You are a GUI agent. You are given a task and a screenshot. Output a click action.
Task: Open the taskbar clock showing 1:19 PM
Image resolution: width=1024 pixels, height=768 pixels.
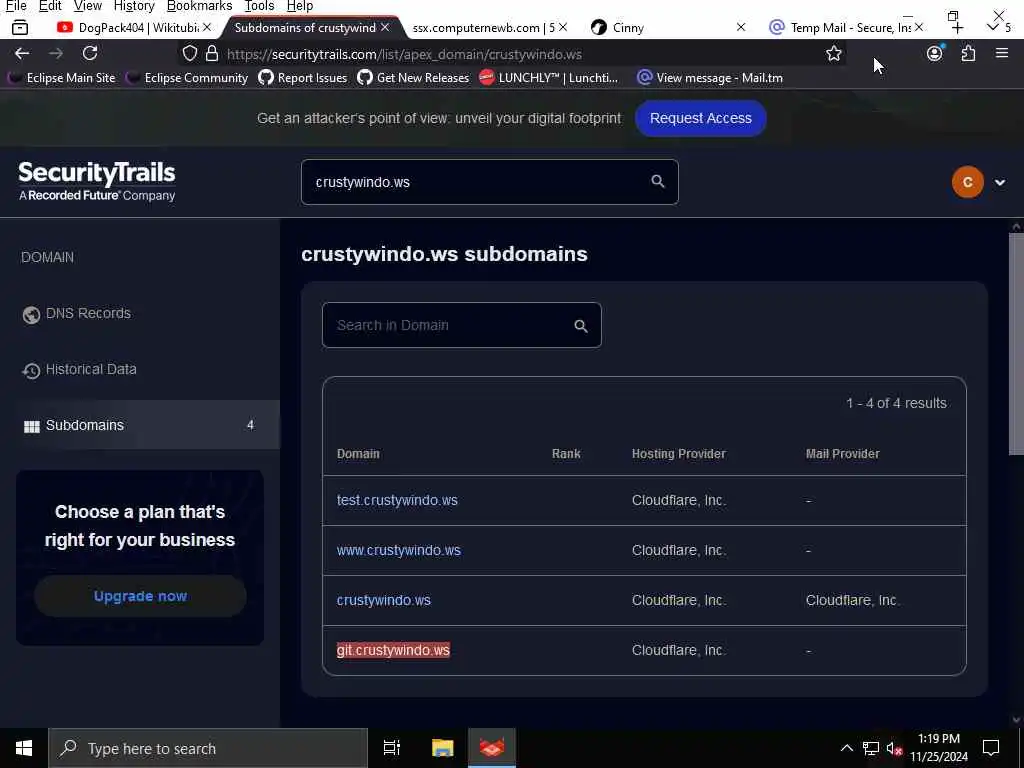[938, 748]
